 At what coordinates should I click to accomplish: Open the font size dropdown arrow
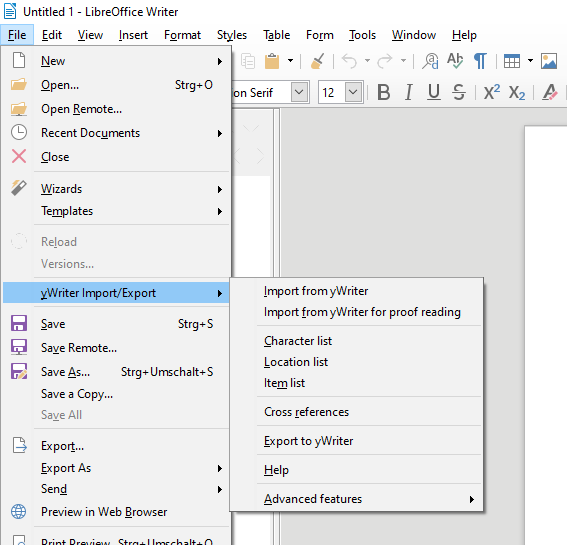coord(353,92)
